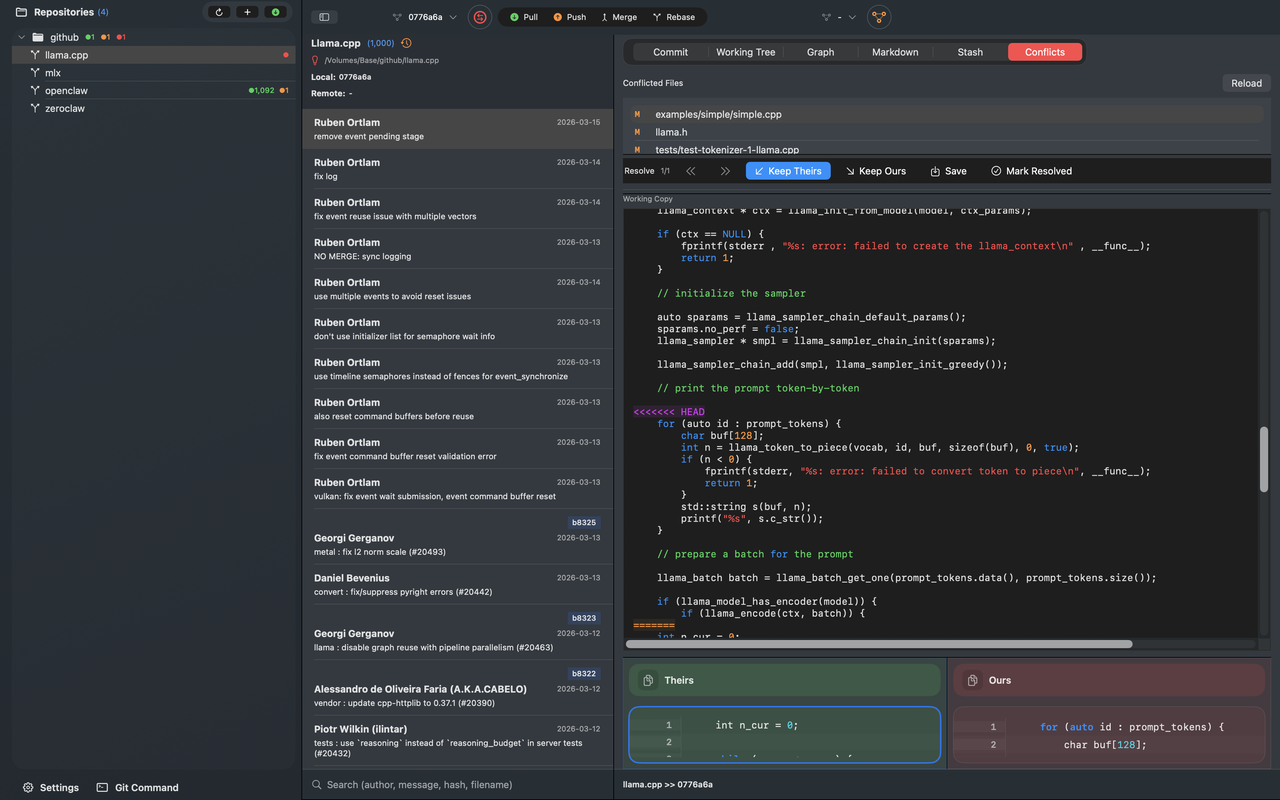Click the refresh icon in Repositories header
1280x800 pixels.
(219, 12)
